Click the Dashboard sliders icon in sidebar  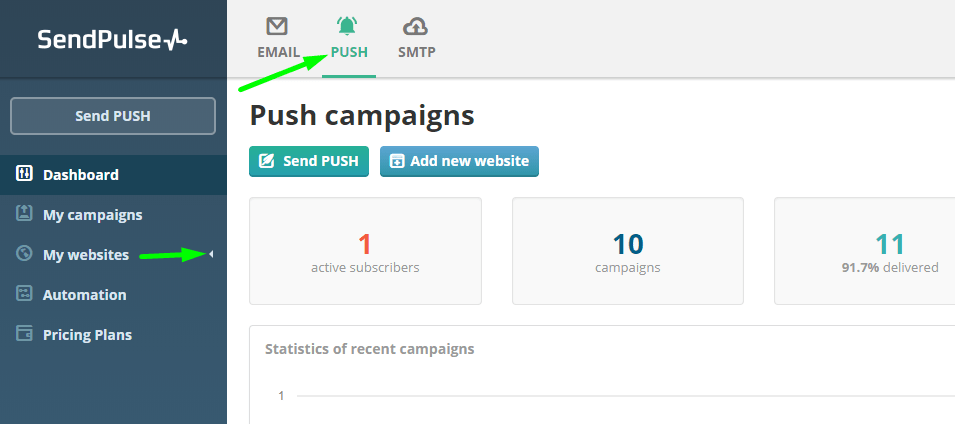pyautogui.click(x=24, y=174)
